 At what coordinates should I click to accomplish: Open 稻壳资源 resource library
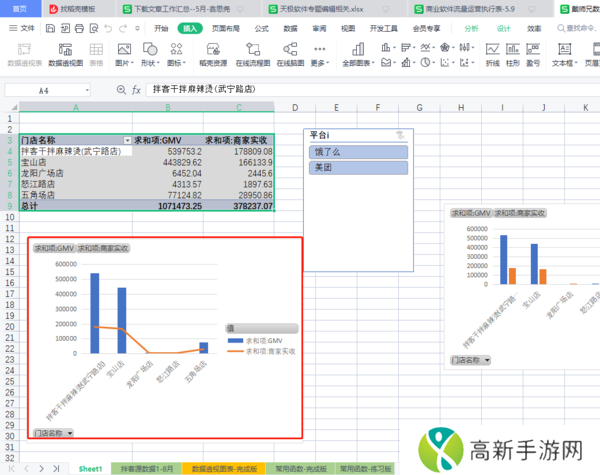pos(213,55)
